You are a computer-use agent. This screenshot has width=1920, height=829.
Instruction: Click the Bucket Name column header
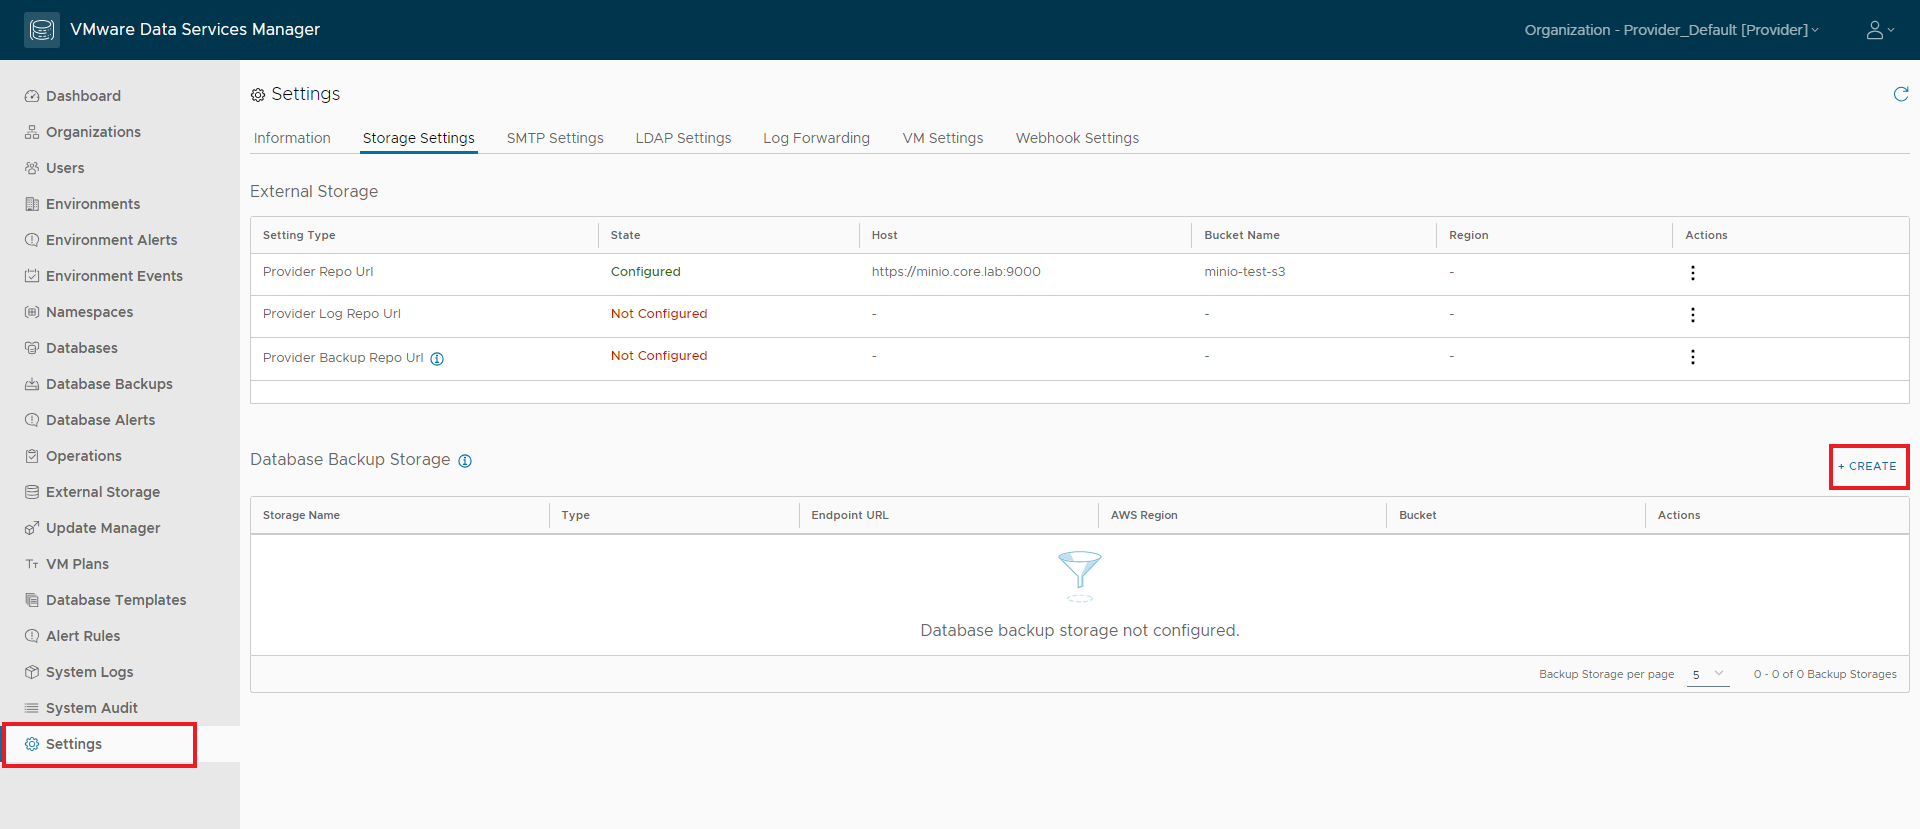pos(1242,236)
